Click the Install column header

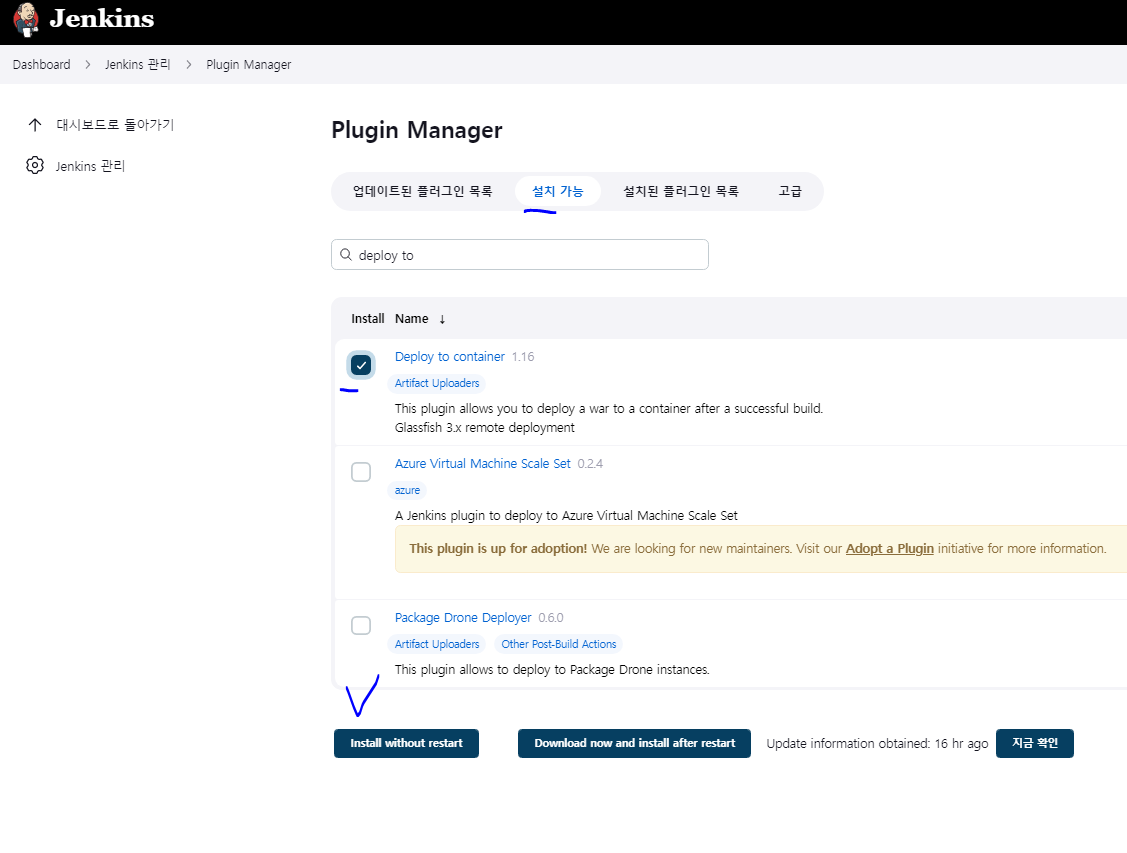pyautogui.click(x=368, y=318)
